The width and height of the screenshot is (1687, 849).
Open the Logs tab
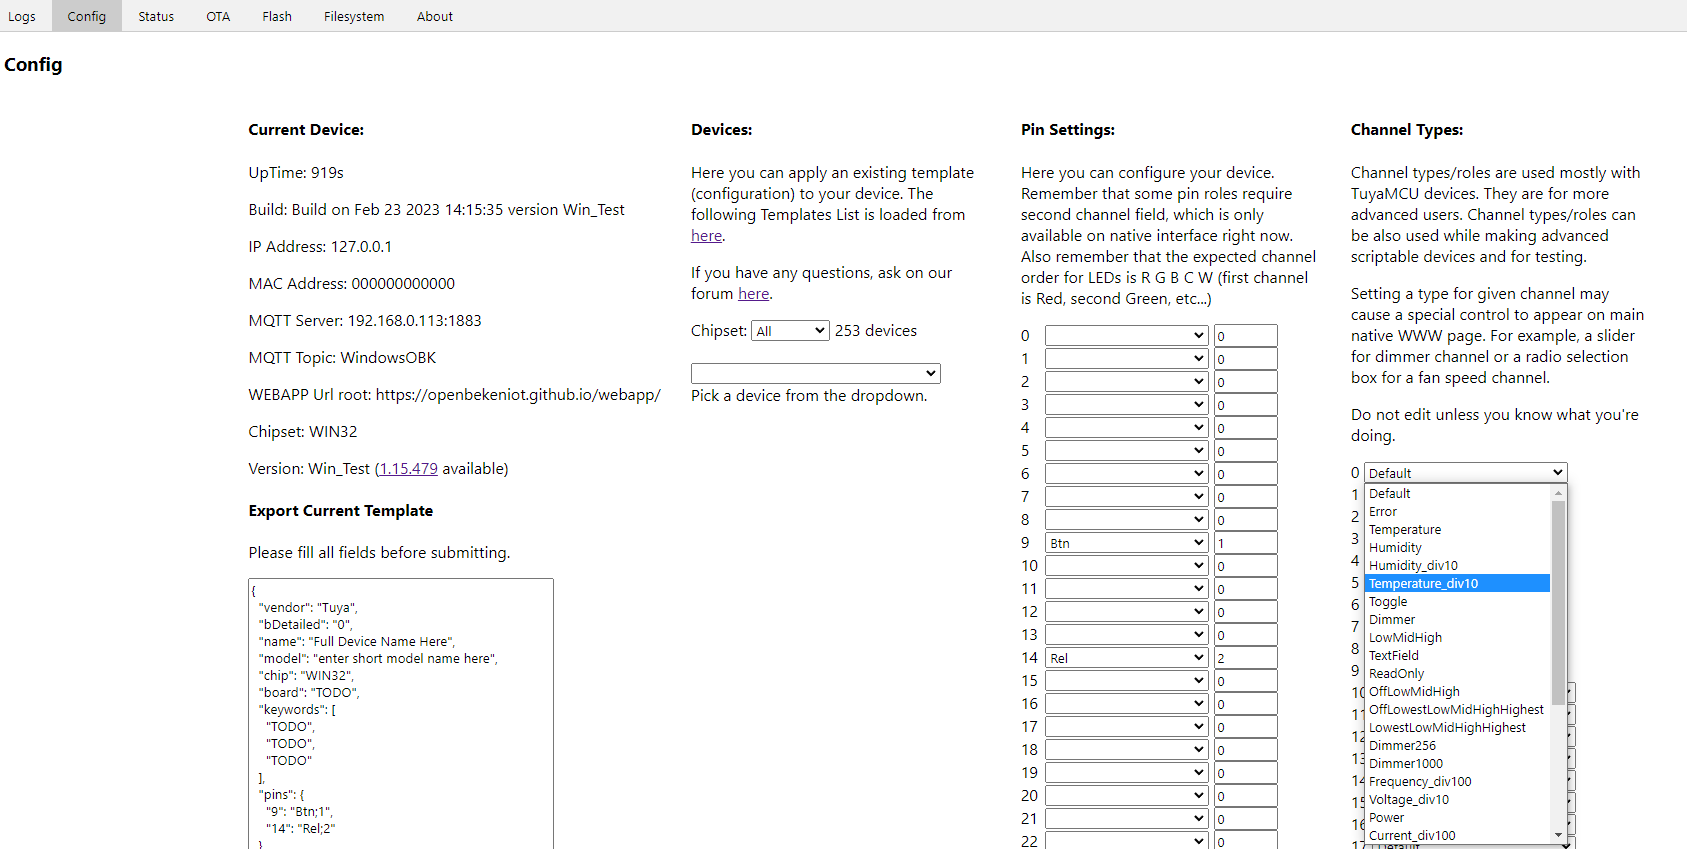point(22,16)
